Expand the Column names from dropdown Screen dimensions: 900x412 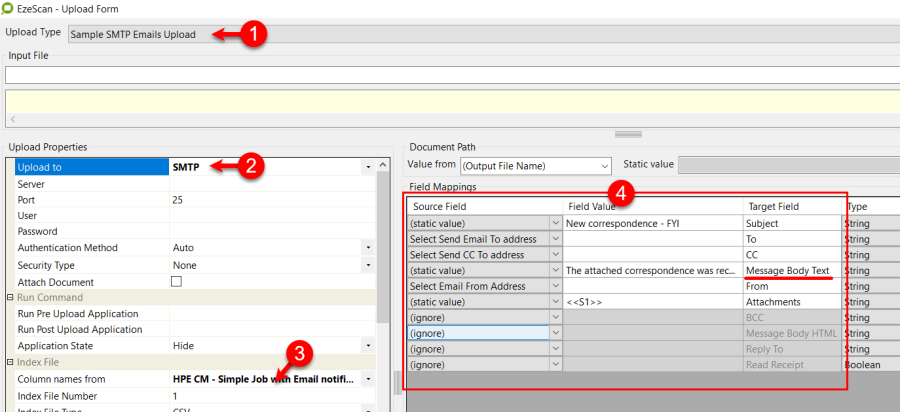(x=367, y=380)
